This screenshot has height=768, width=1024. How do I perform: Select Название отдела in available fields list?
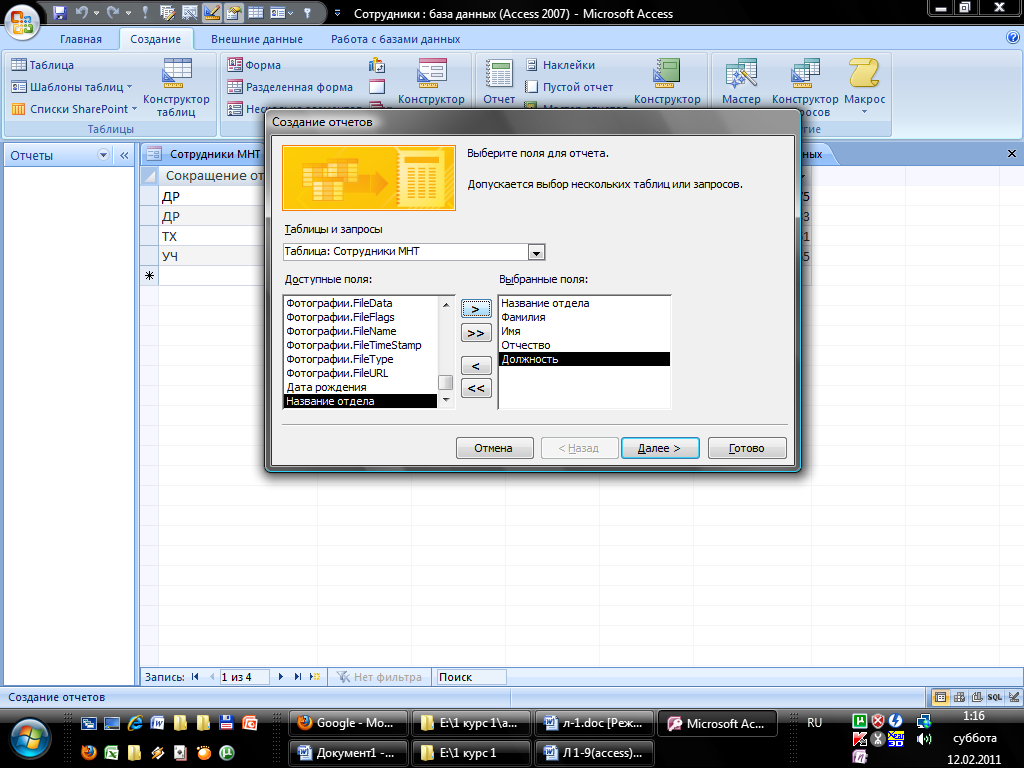(360, 401)
